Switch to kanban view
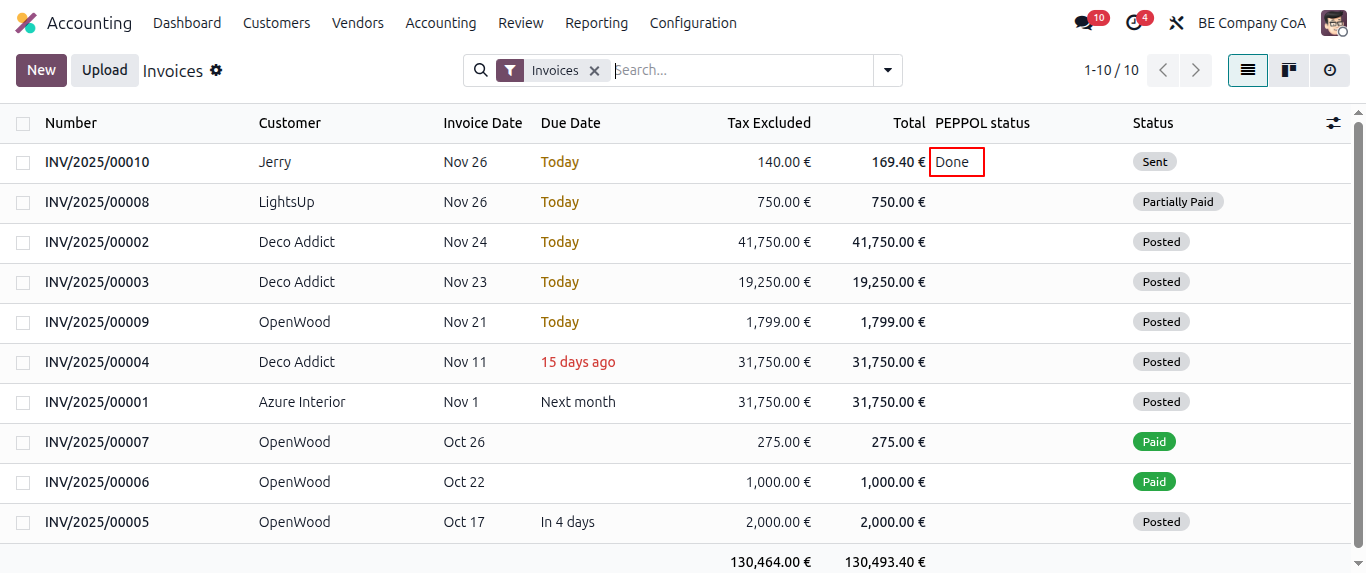Viewport: 1366px width, 573px height. pyautogui.click(x=1289, y=70)
